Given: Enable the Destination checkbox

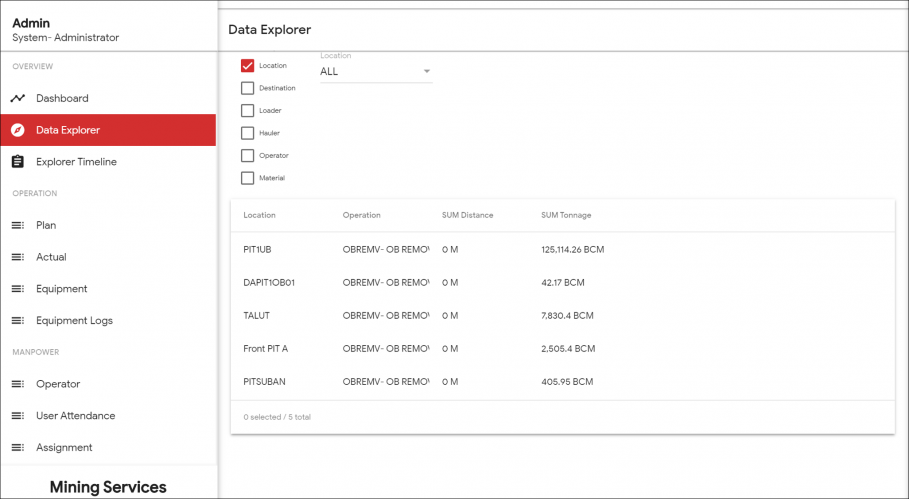Looking at the screenshot, I should click(247, 88).
